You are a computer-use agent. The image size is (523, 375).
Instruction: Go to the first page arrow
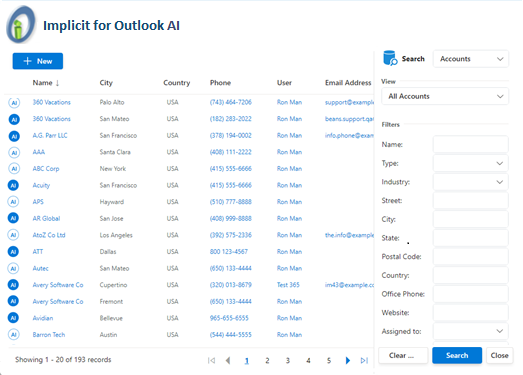click(x=211, y=360)
